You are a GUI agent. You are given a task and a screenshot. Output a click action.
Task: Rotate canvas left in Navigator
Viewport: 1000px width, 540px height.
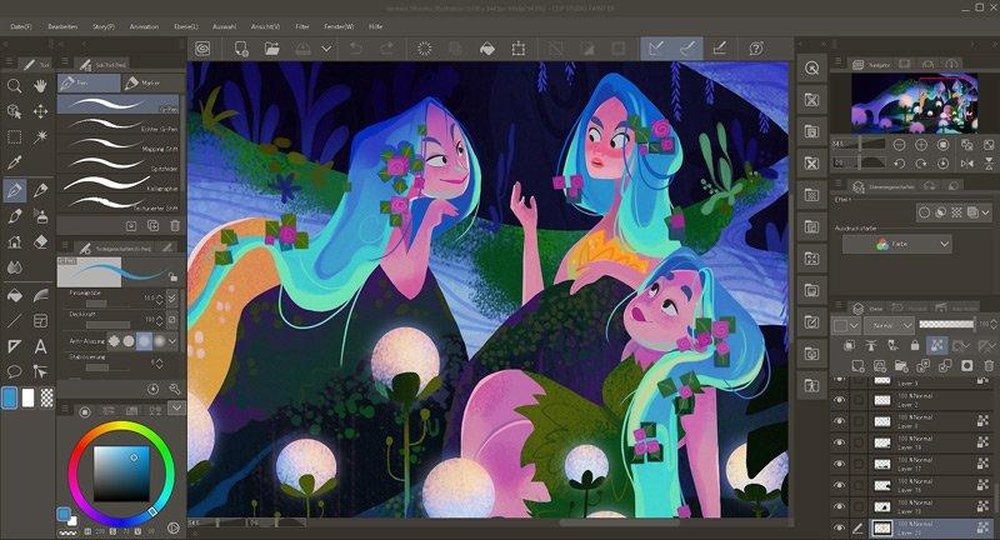click(x=899, y=163)
